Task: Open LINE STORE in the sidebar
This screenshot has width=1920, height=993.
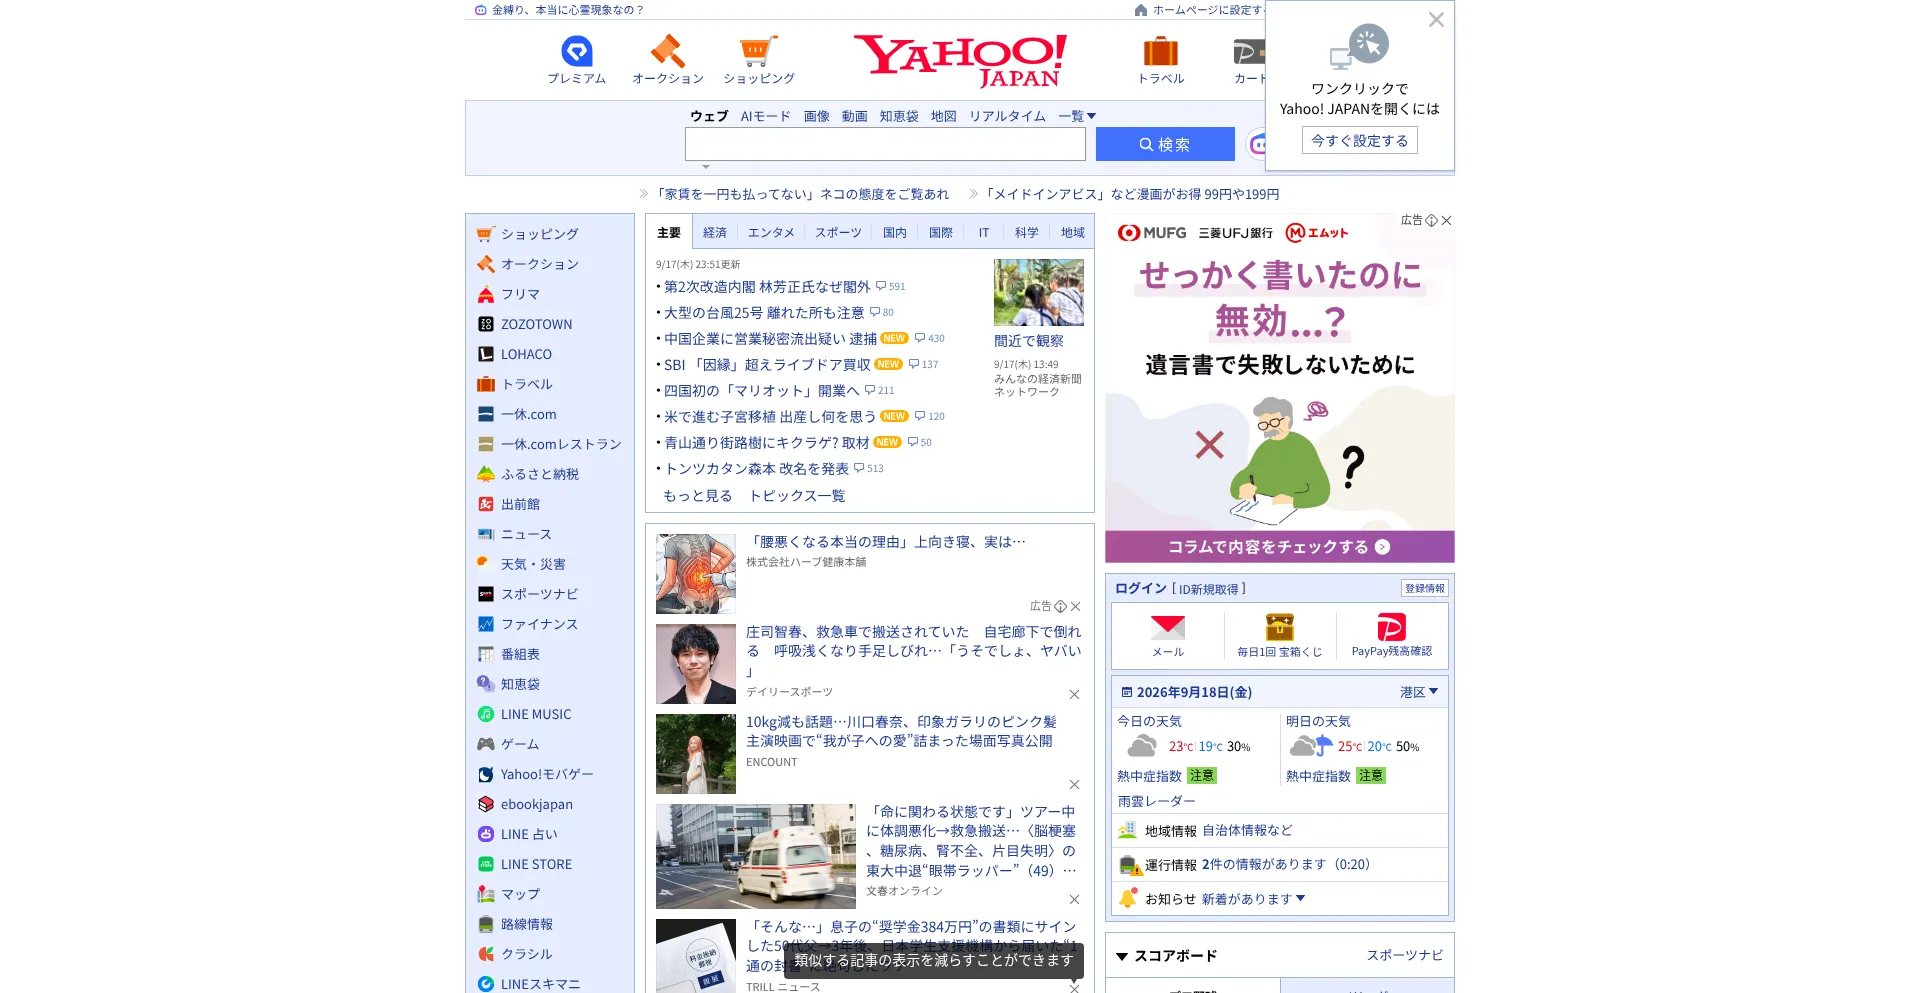Action: (x=536, y=864)
